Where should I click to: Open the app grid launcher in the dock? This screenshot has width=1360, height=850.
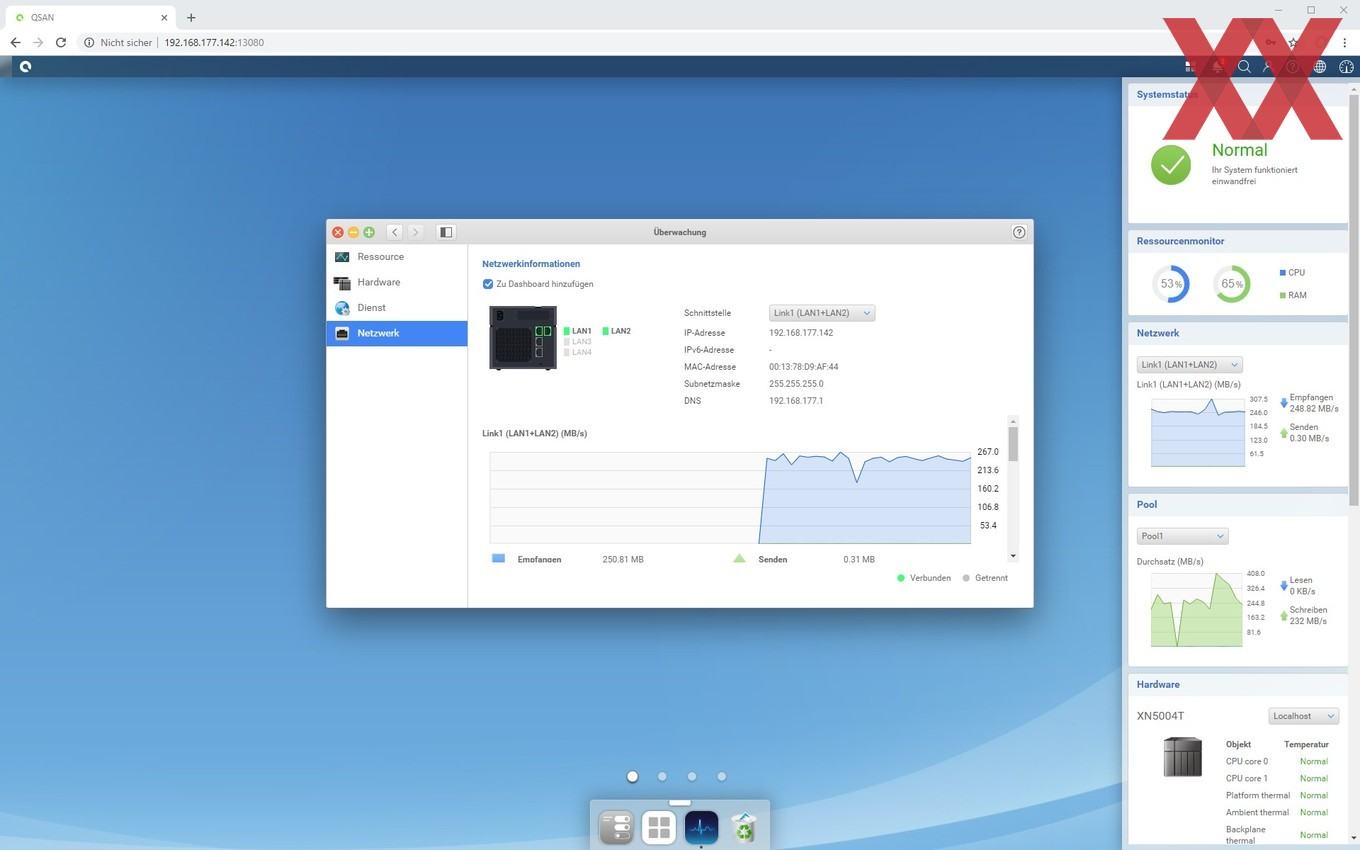pos(659,827)
